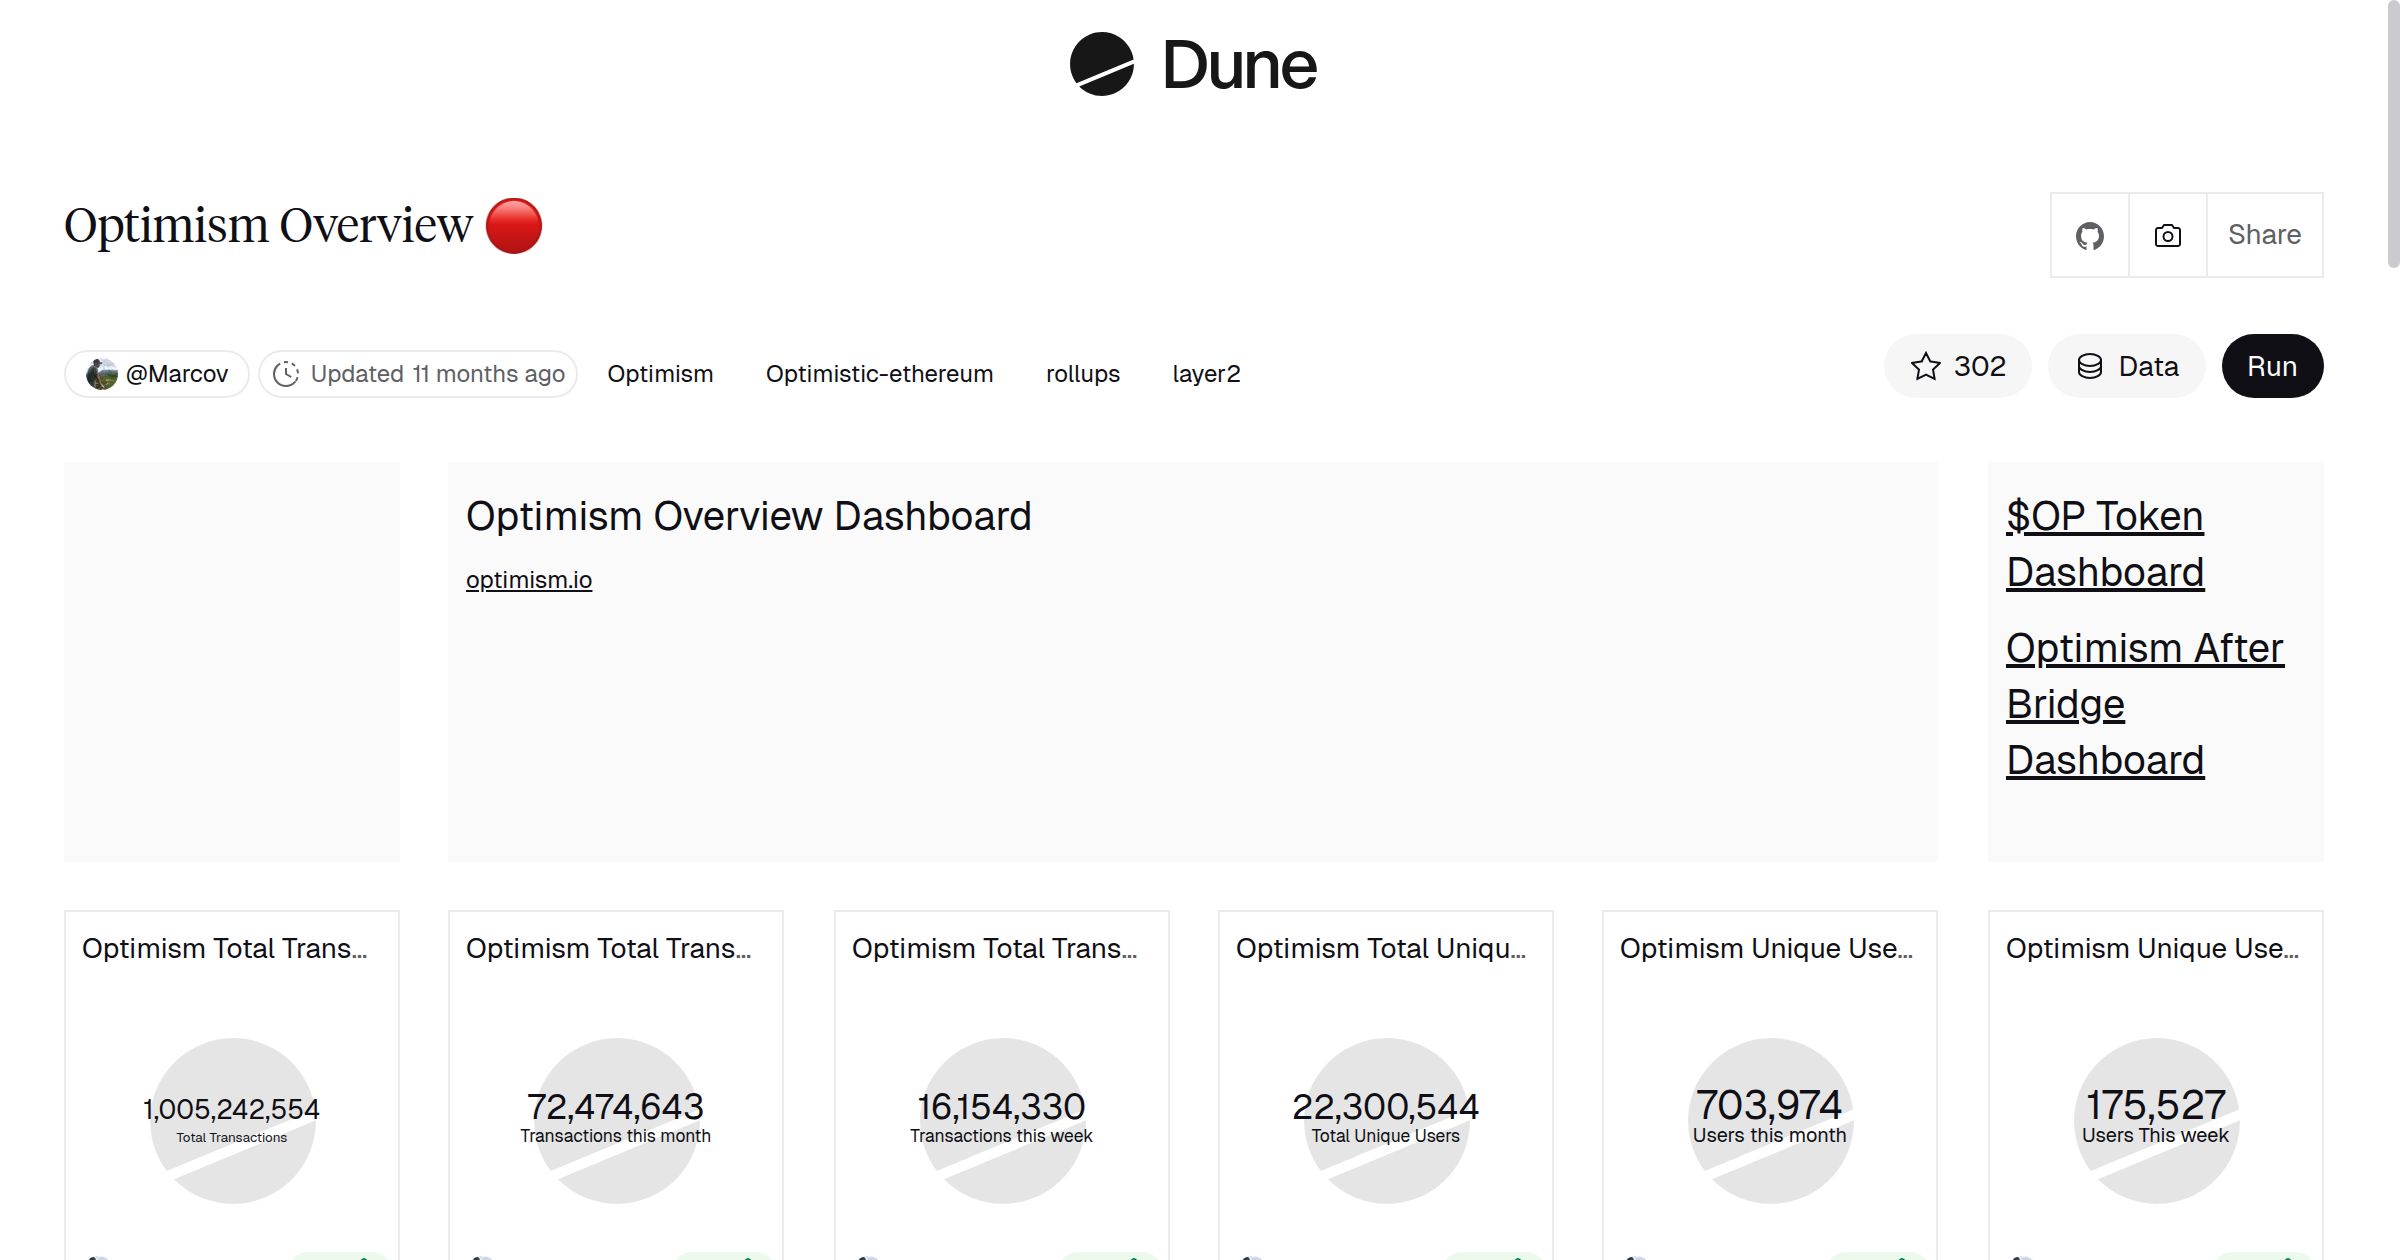2400x1260 pixels.
Task: Select the layer2 tag
Action: (x=1206, y=374)
